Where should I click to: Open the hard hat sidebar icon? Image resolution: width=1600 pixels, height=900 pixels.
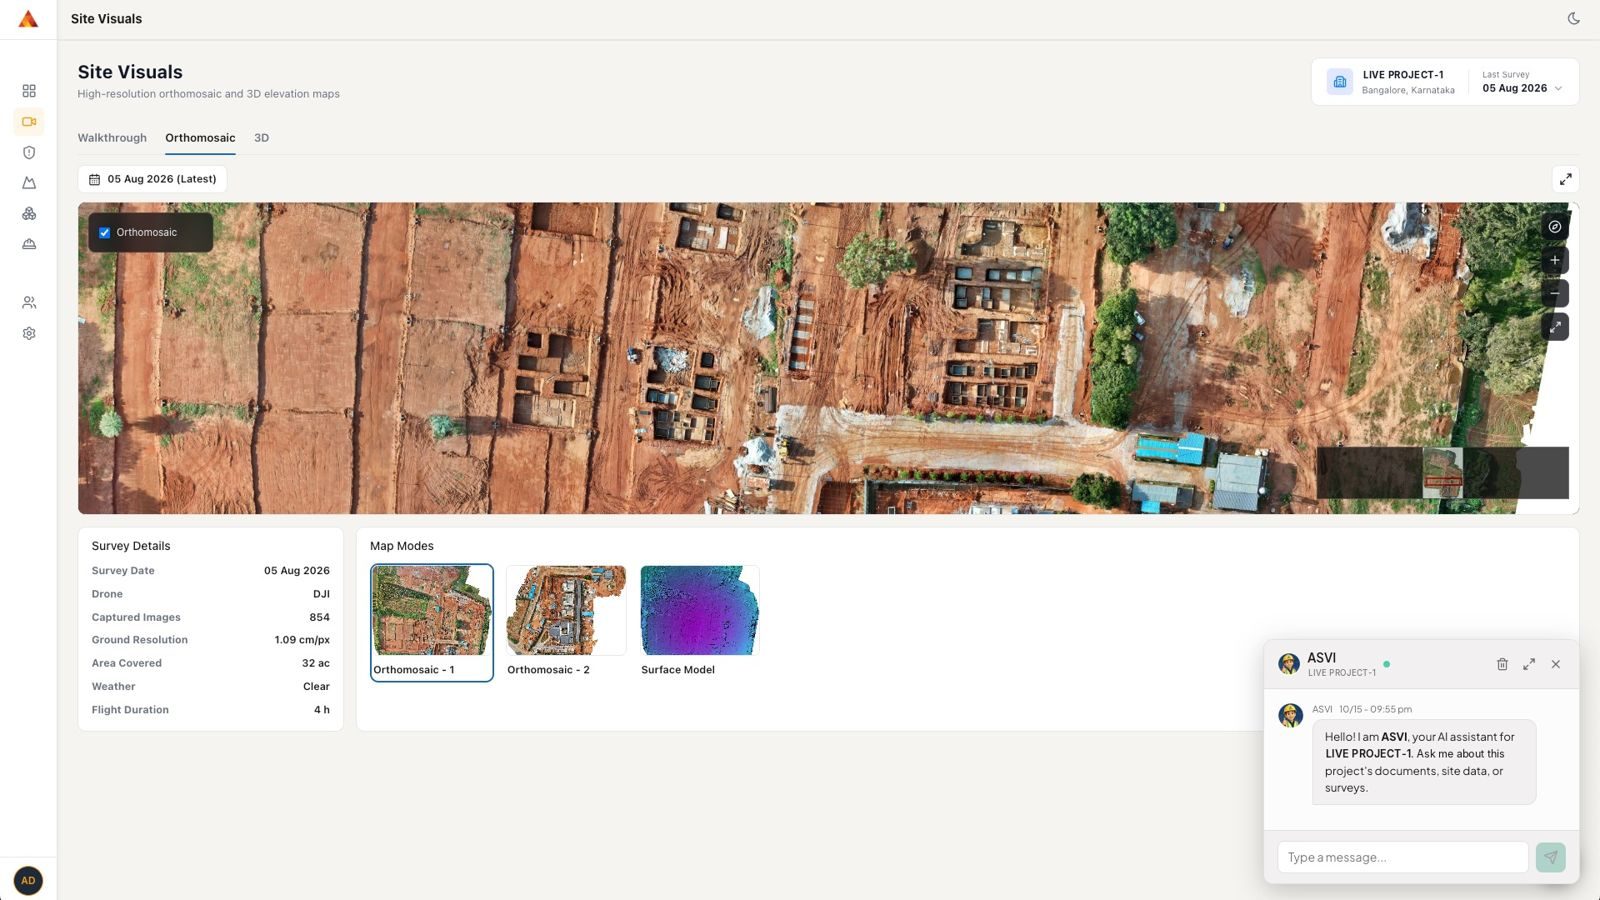pyautogui.click(x=29, y=244)
